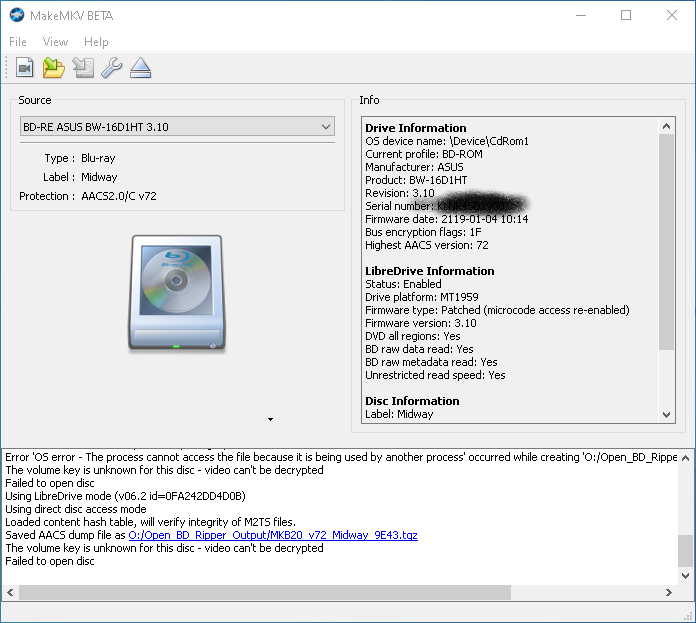Click 'Label: Midway' in Disc Information
The image size is (696, 623).
399,414
